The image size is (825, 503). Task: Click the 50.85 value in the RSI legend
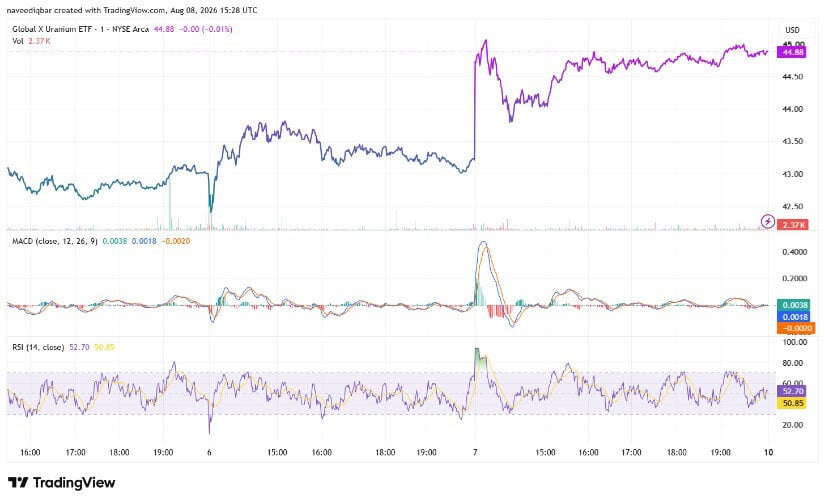[x=104, y=347]
